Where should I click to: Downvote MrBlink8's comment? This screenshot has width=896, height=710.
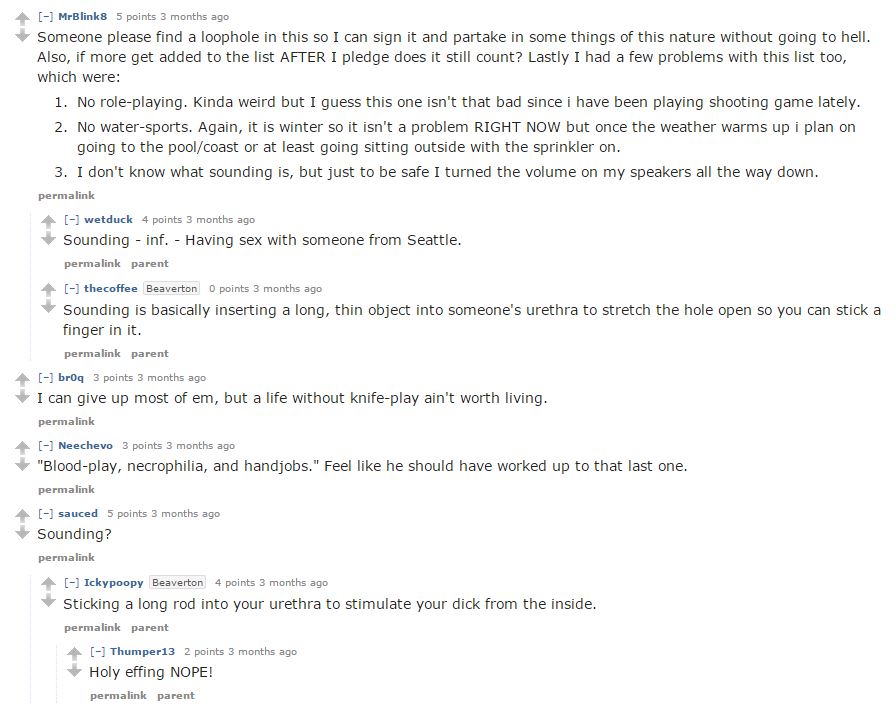coord(22,36)
